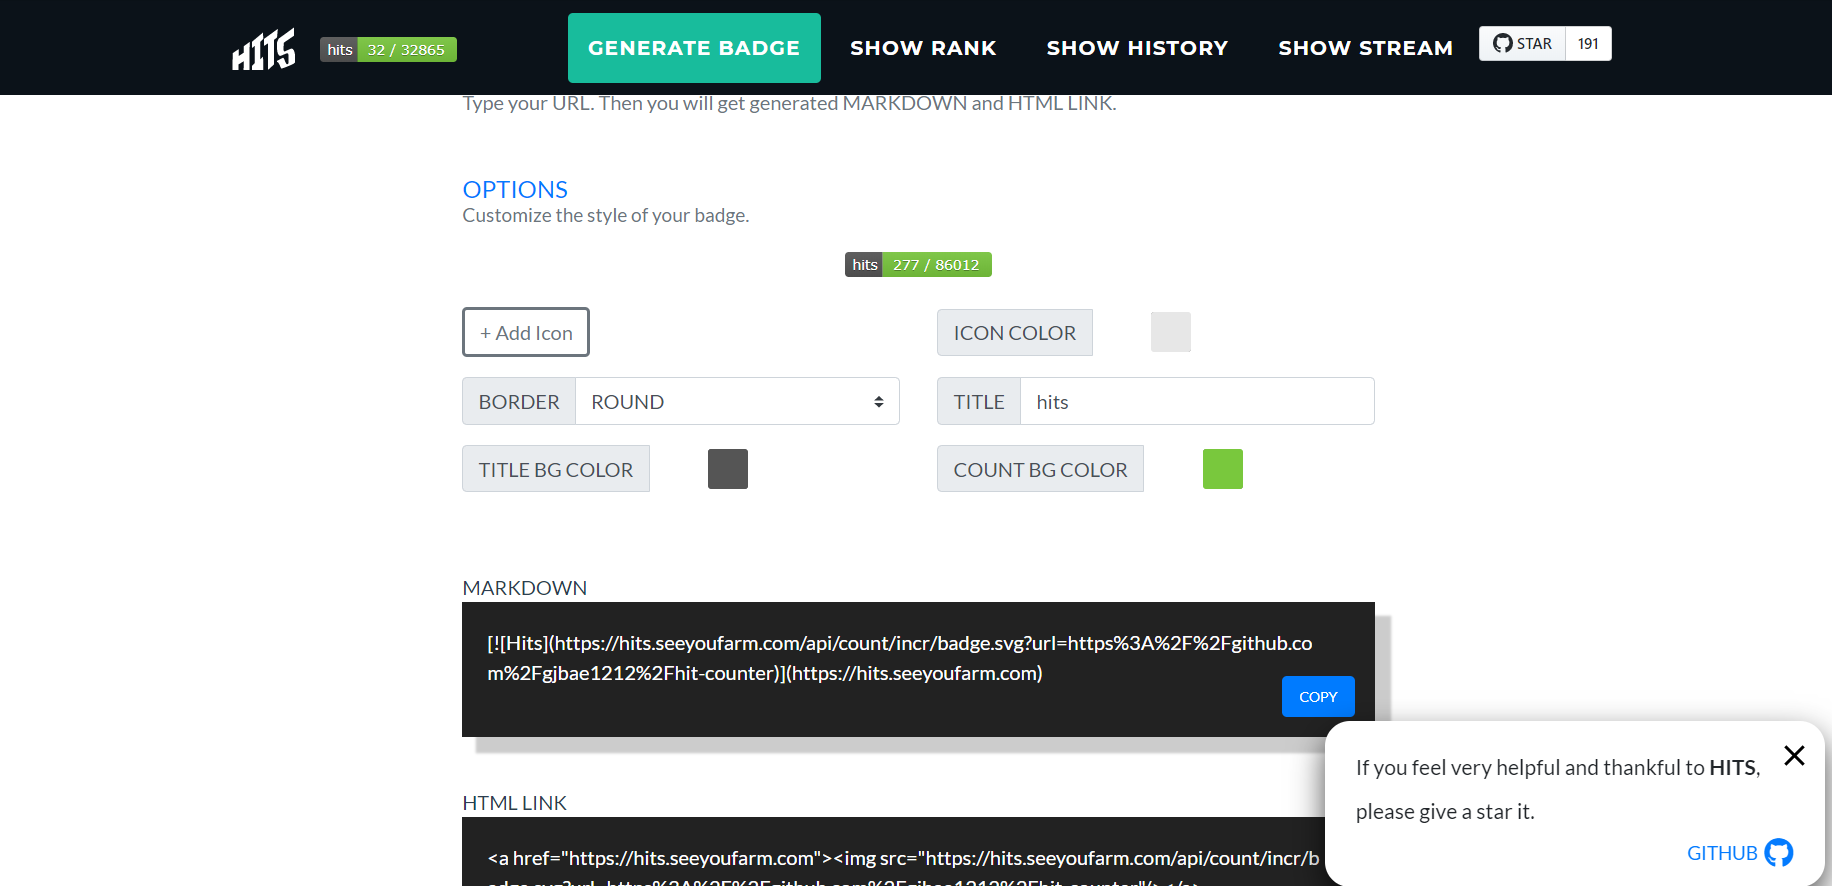
Task: Click the HITS logo in header
Action: [264, 48]
